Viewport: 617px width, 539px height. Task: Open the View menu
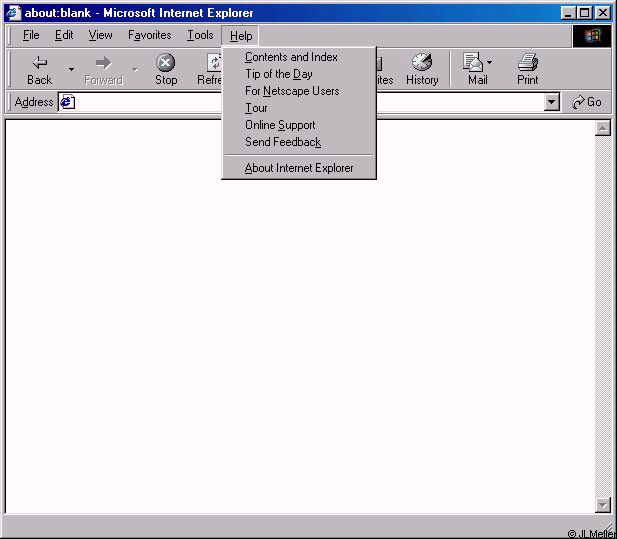point(100,35)
